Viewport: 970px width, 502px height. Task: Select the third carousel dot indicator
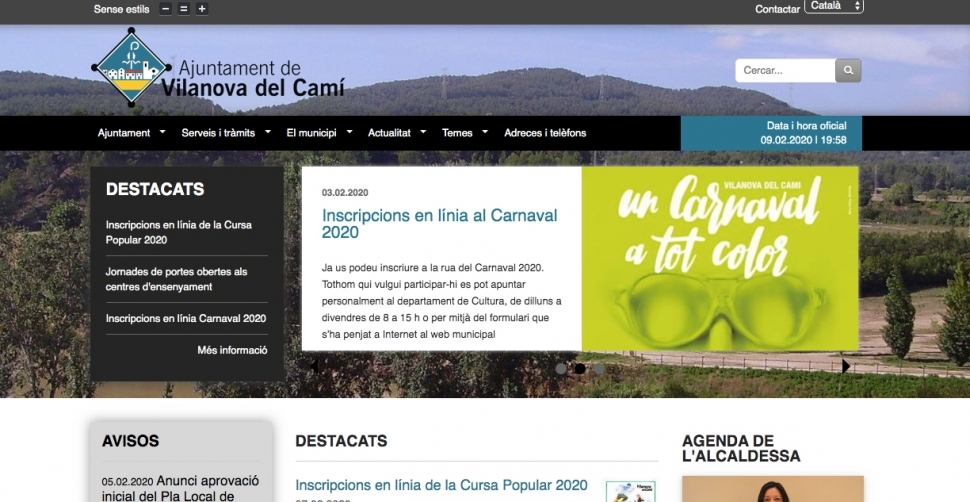[x=599, y=368]
